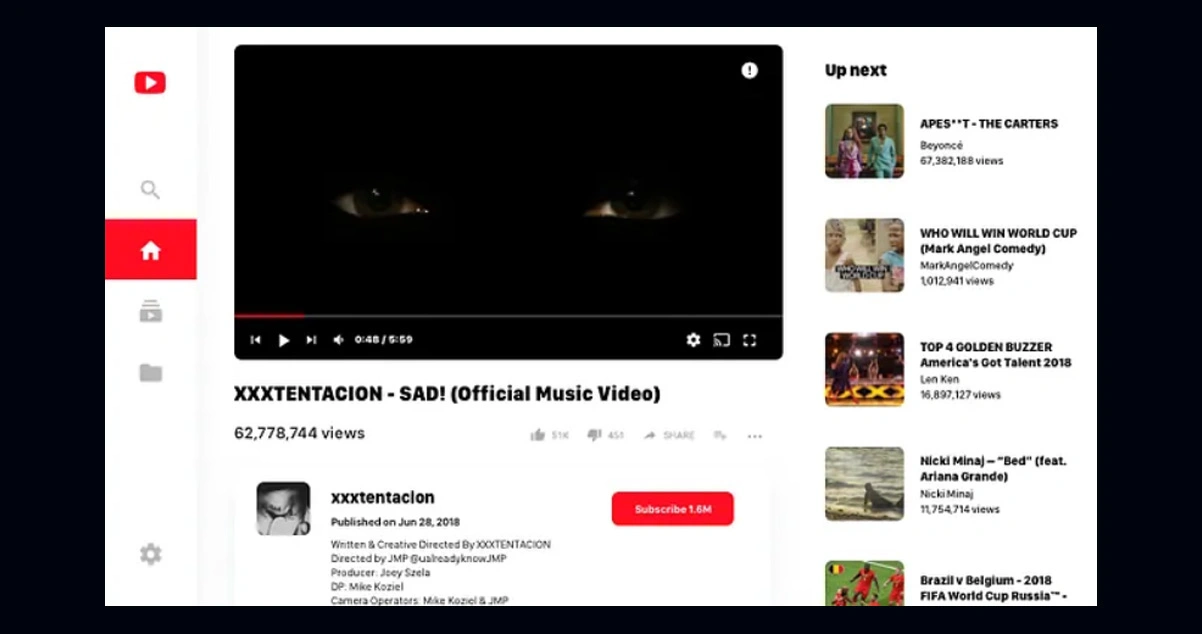
Task: Click the SHARE button
Action: coord(668,435)
